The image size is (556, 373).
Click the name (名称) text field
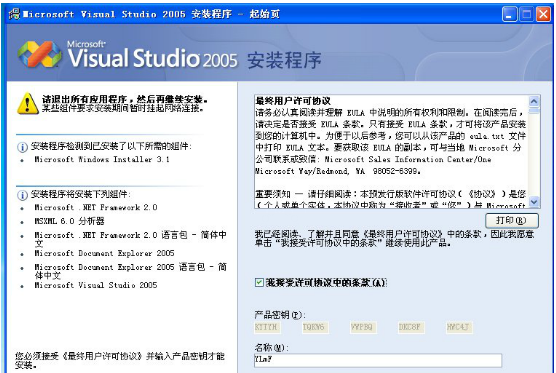pyautogui.click(x=378, y=360)
